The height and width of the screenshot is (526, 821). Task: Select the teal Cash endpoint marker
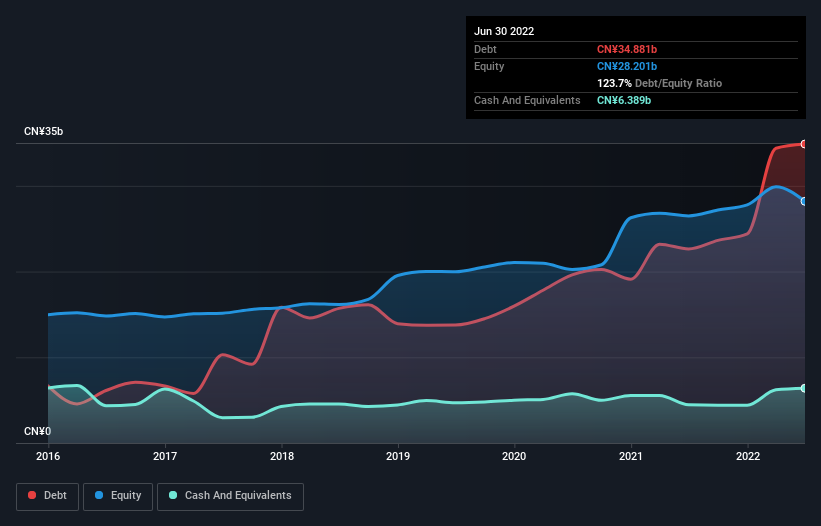pyautogui.click(x=804, y=388)
